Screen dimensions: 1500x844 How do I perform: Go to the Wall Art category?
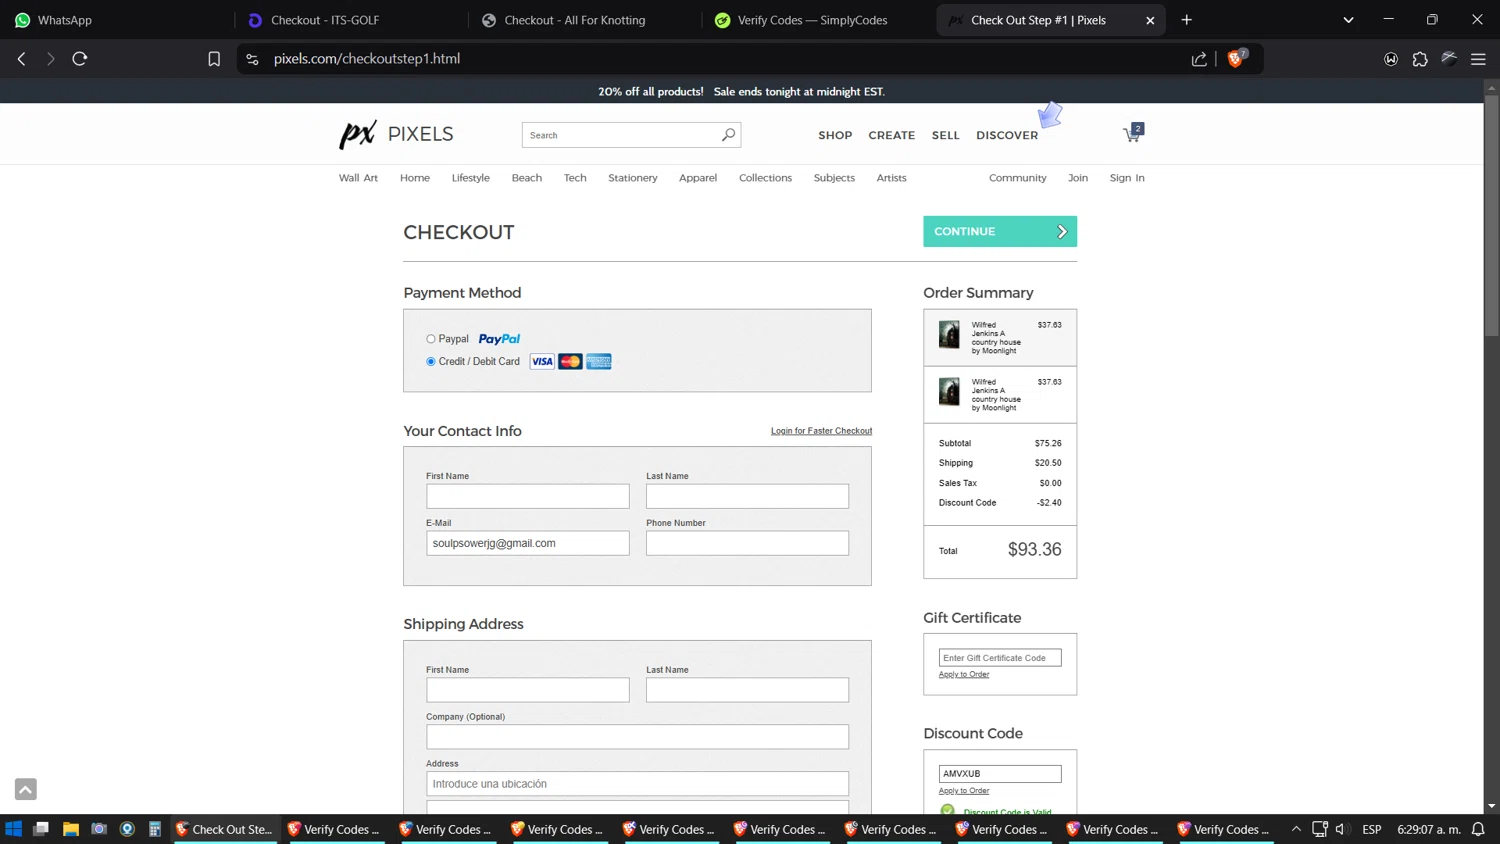tap(358, 178)
